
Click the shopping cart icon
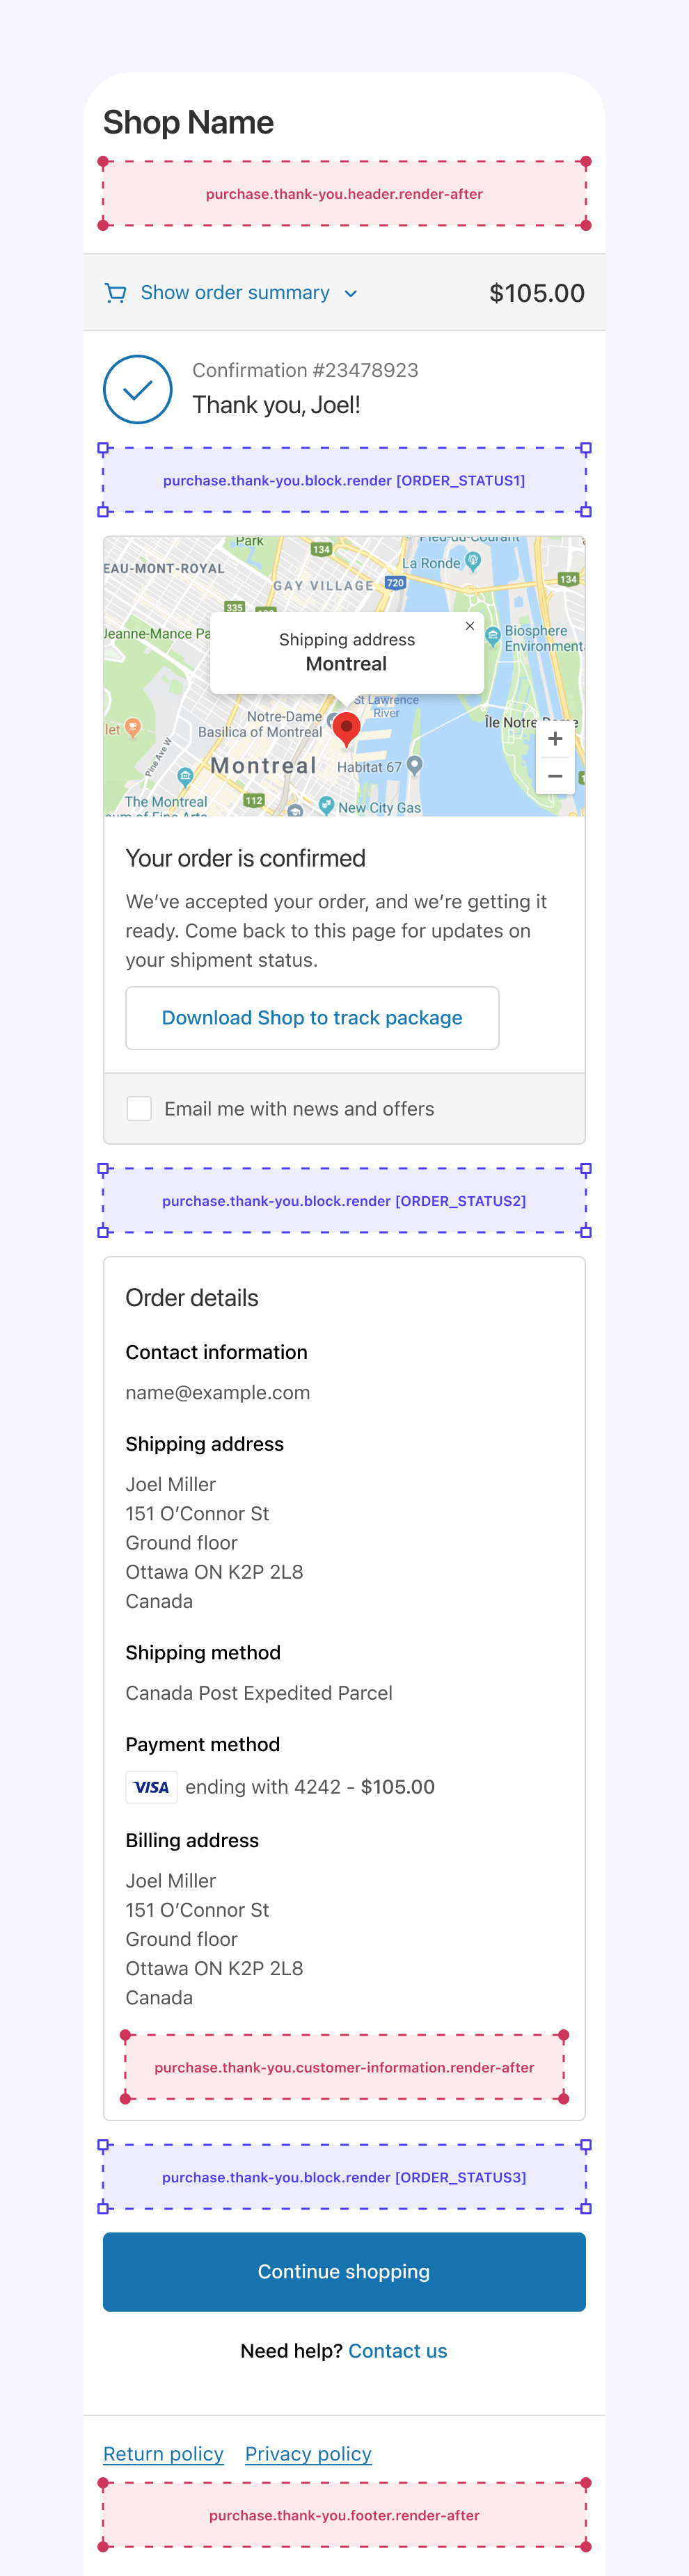(116, 293)
